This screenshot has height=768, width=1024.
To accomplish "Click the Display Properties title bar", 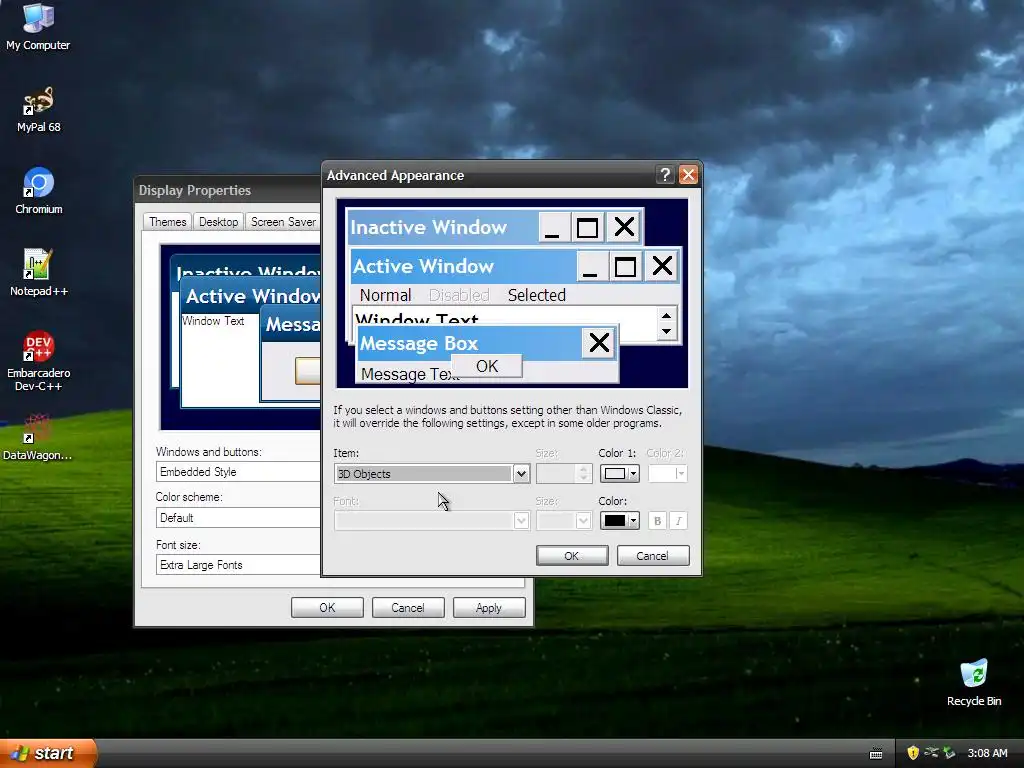I will [x=228, y=190].
